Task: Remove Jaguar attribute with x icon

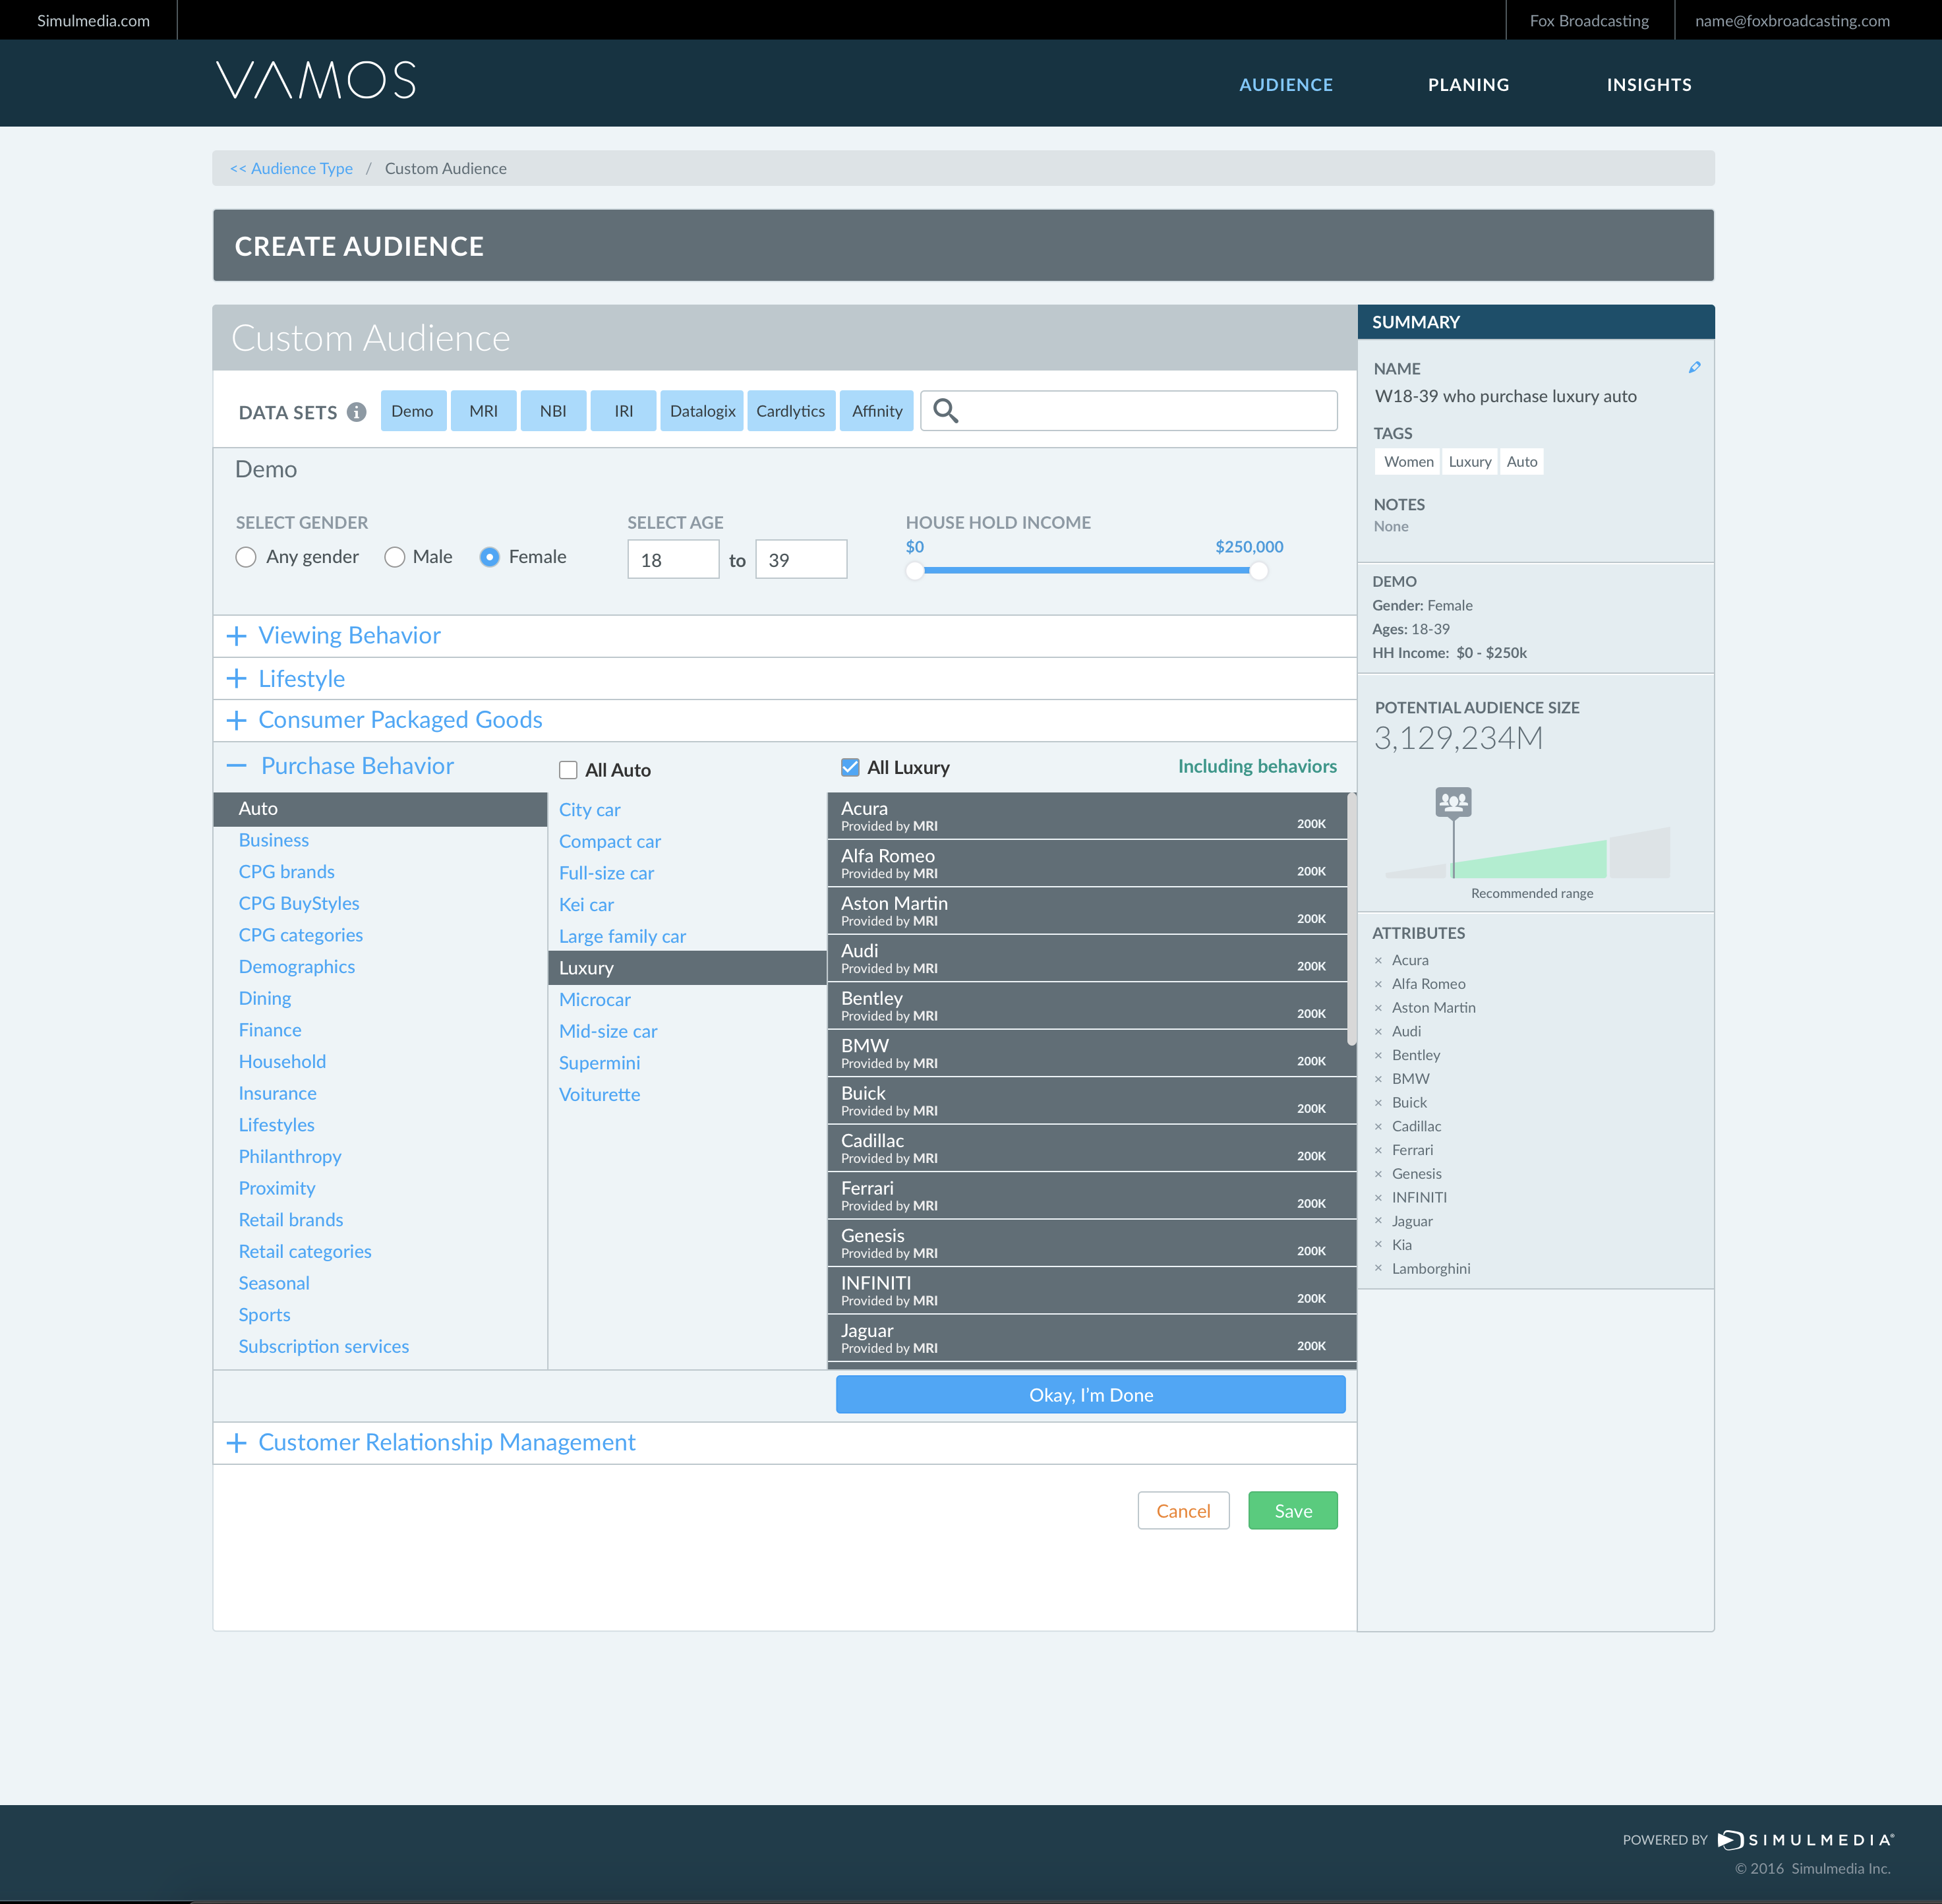Action: click(1378, 1221)
